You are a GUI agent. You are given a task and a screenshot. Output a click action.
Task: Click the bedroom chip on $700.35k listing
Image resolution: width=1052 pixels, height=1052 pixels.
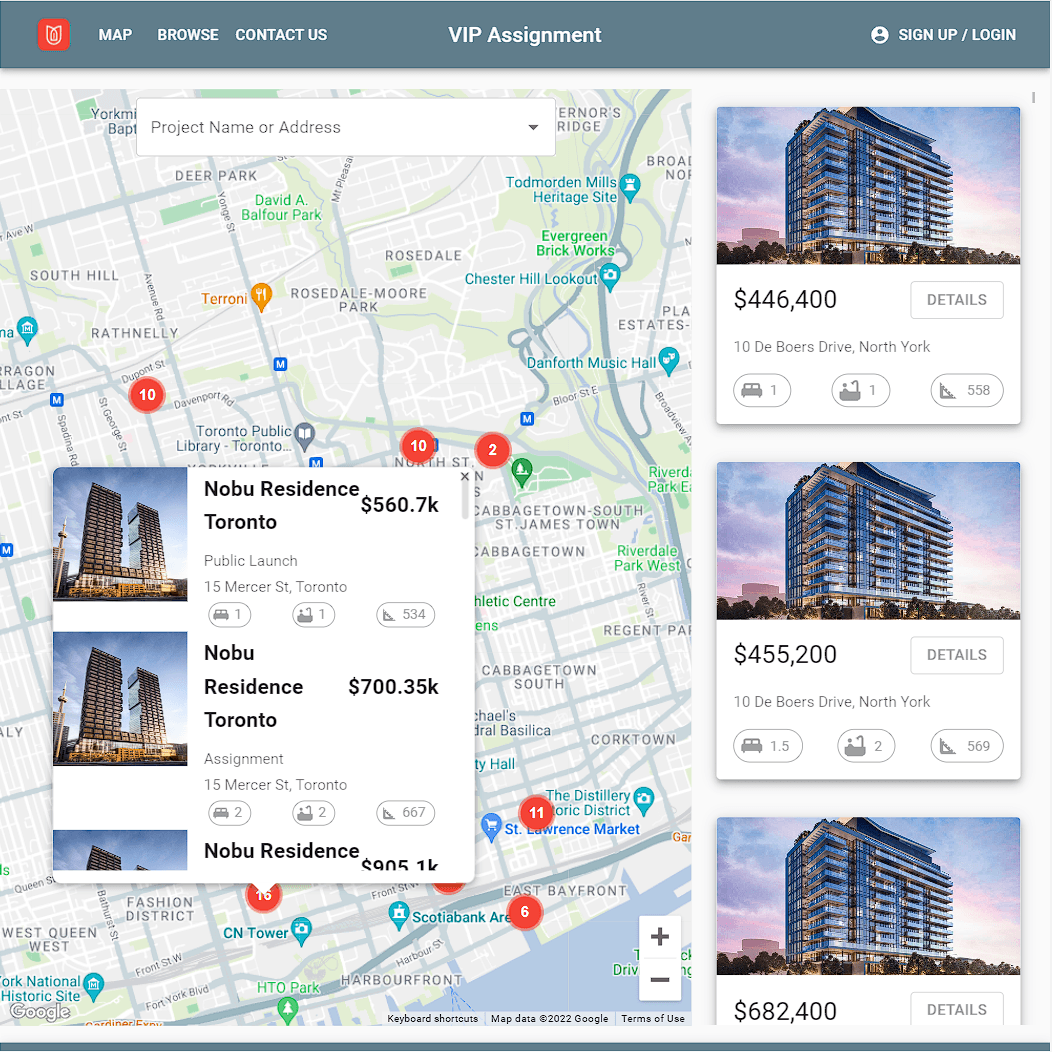point(229,812)
